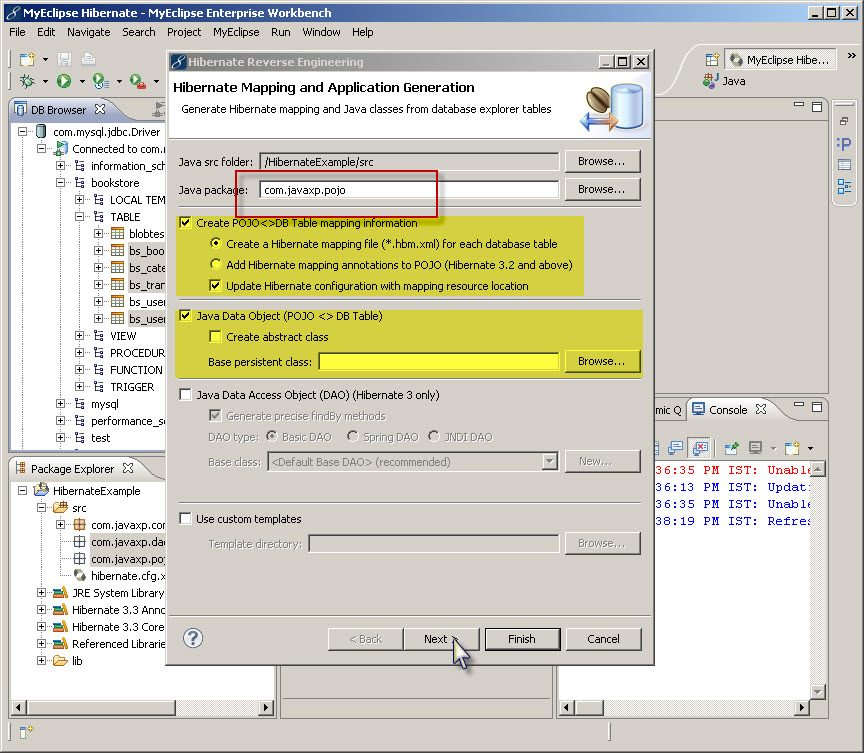Select the Save icon in the toolbar
Image resolution: width=864 pixels, height=753 pixels.
[x=63, y=60]
